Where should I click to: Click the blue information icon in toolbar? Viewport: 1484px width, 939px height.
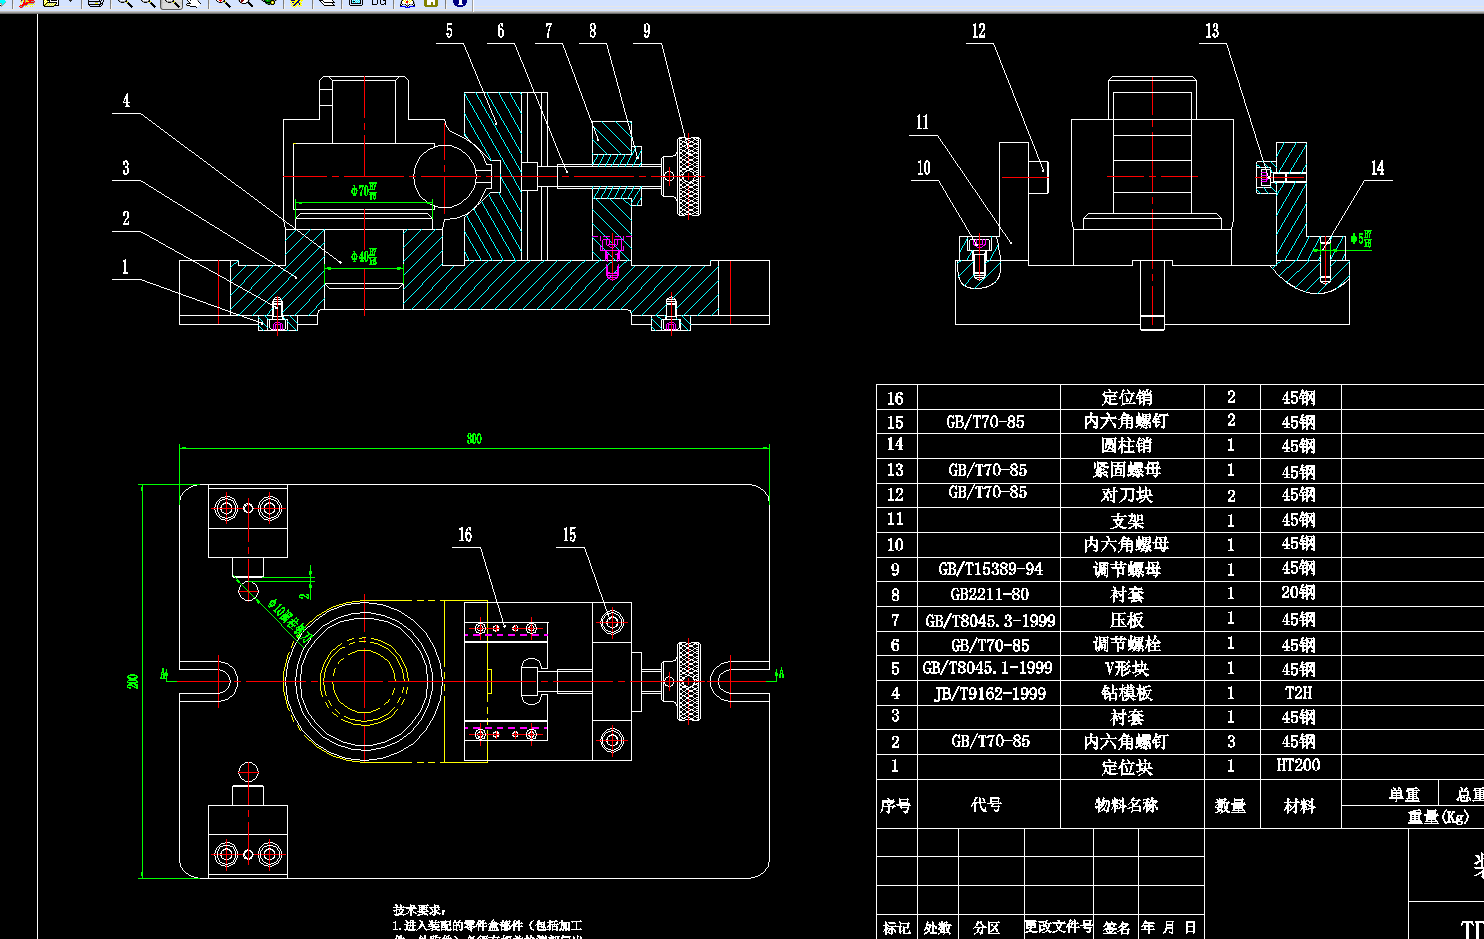click(x=460, y=3)
